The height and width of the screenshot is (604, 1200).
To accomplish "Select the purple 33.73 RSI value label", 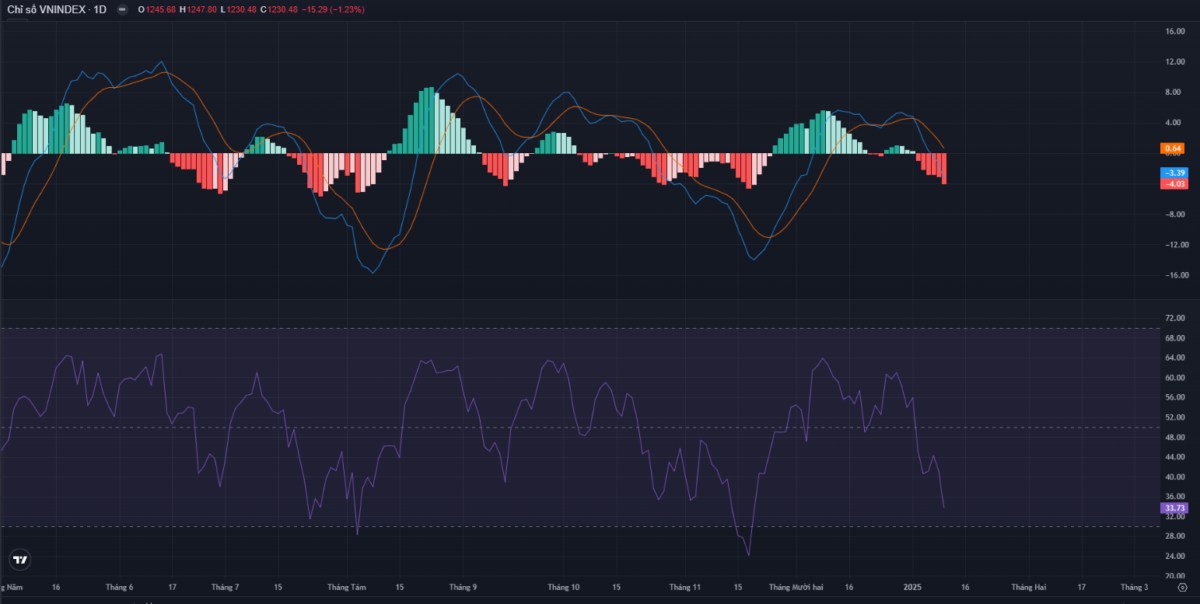I will [x=1173, y=508].
